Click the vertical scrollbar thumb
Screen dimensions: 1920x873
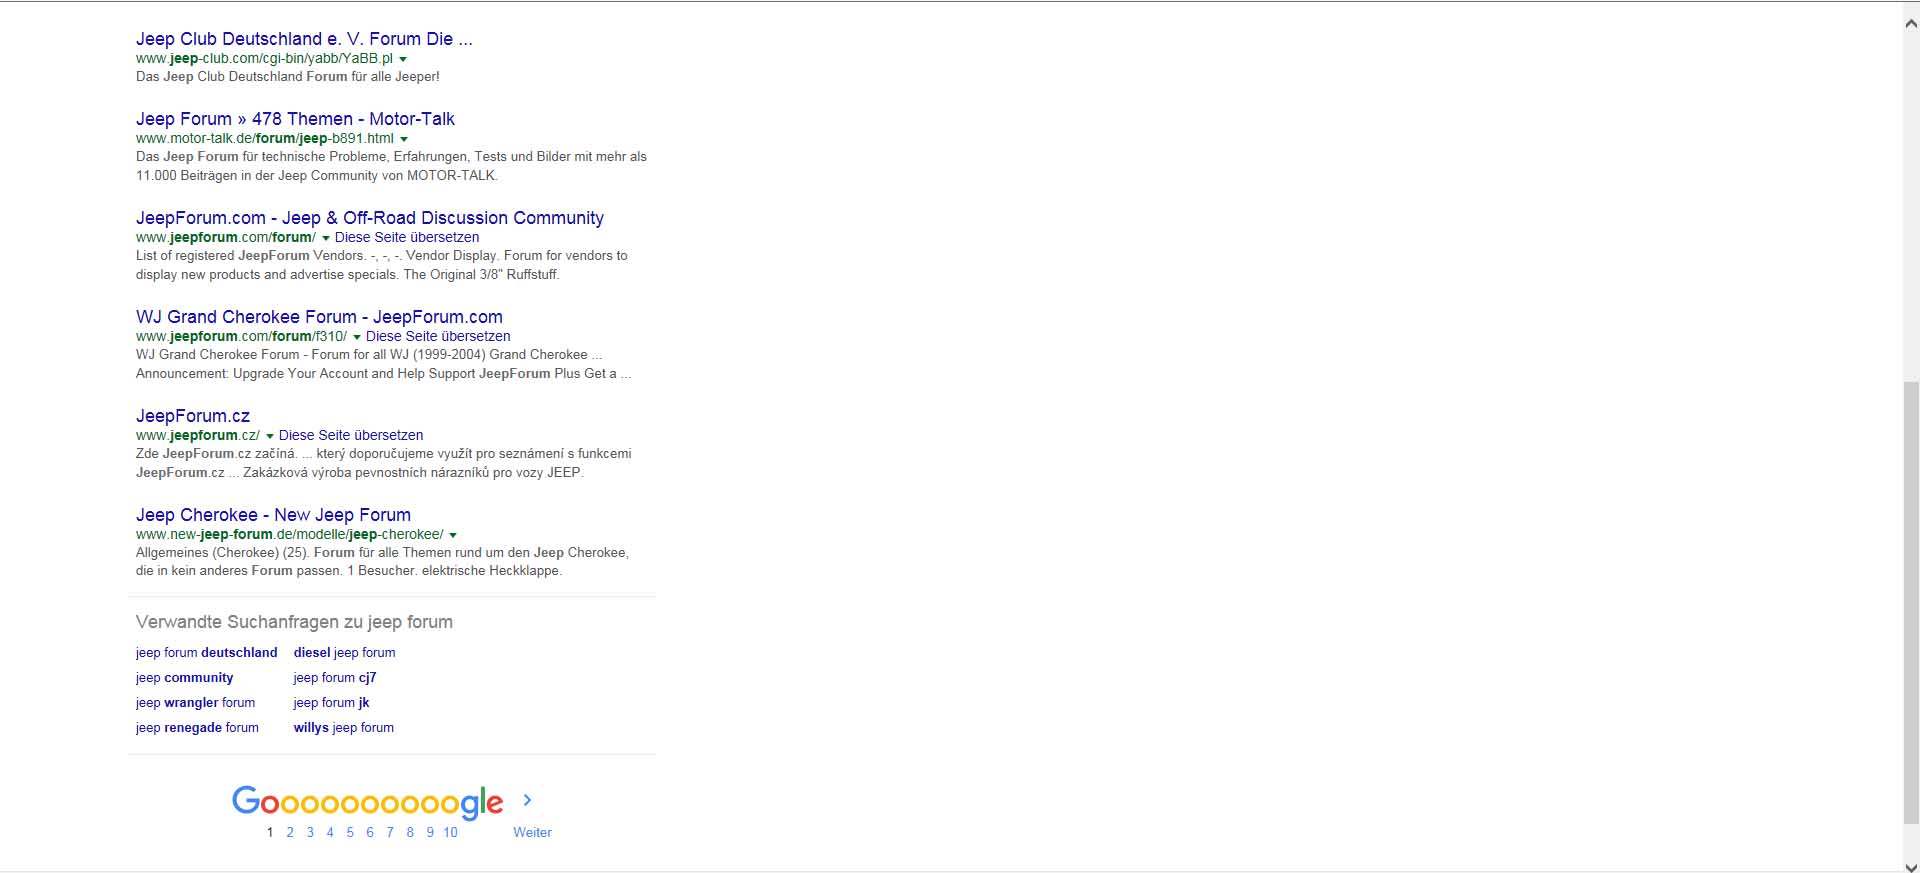[x=1911, y=600]
